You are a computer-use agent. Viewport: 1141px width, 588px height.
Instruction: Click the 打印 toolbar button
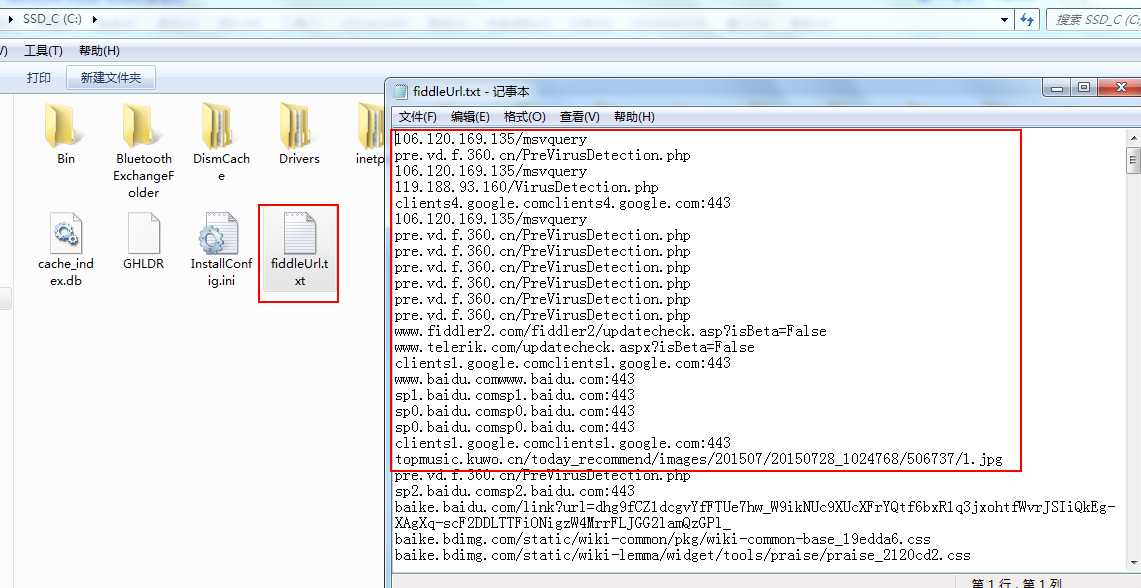(x=39, y=77)
